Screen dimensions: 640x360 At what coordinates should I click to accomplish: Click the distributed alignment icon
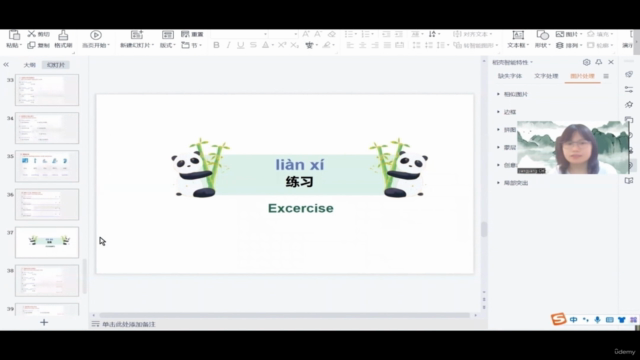pos(400,45)
